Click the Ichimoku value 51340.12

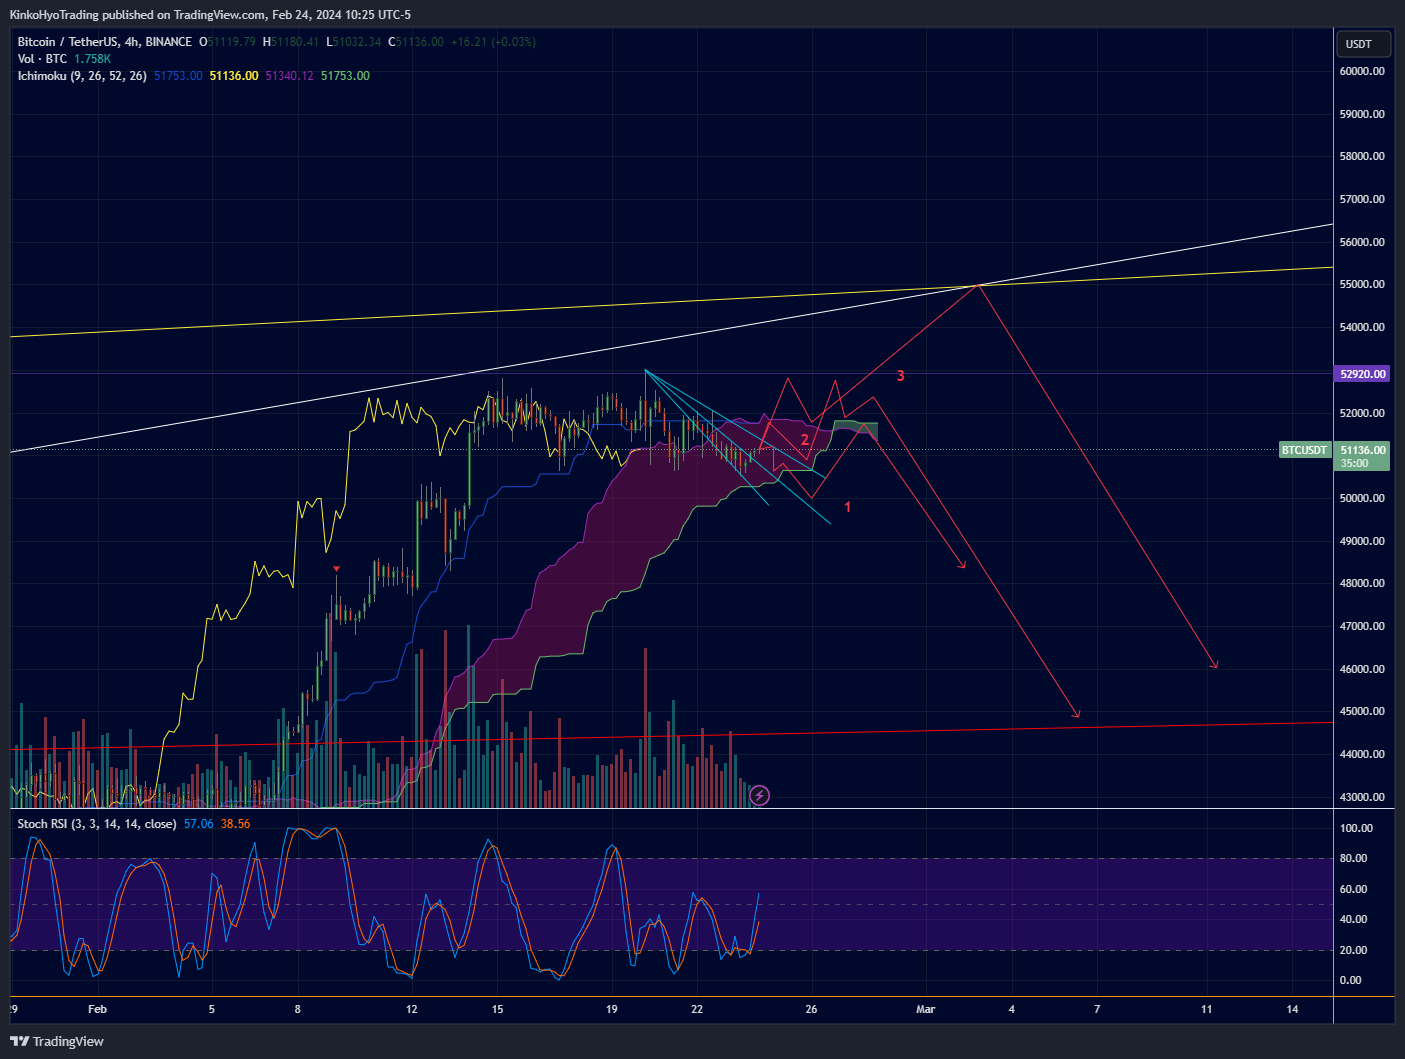289,76
